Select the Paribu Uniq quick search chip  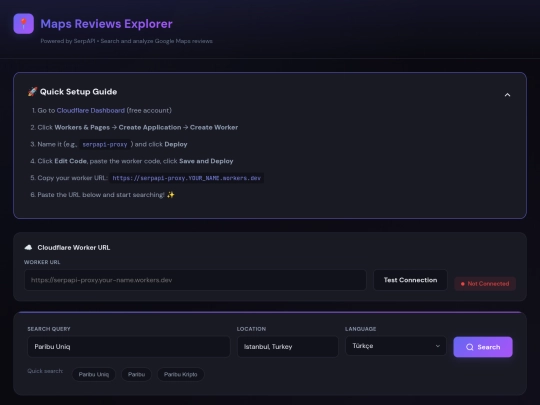pos(94,374)
